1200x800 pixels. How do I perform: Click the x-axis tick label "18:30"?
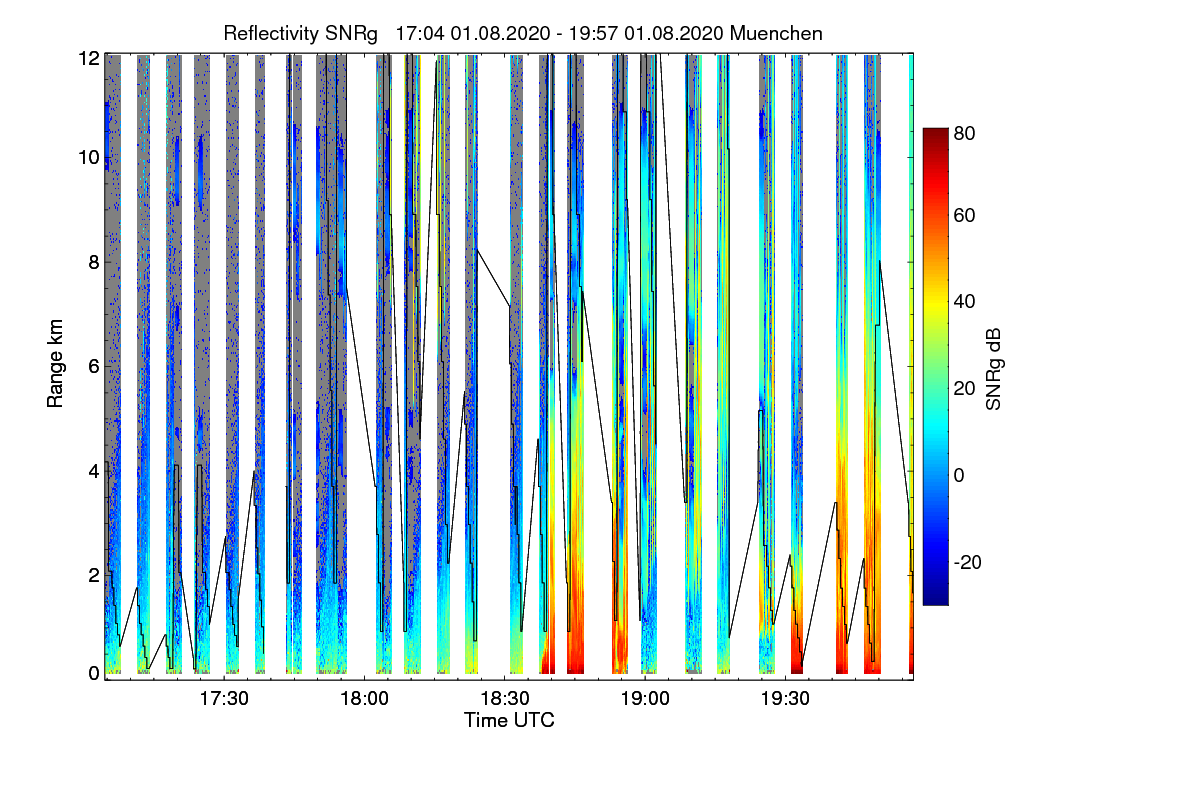505,698
